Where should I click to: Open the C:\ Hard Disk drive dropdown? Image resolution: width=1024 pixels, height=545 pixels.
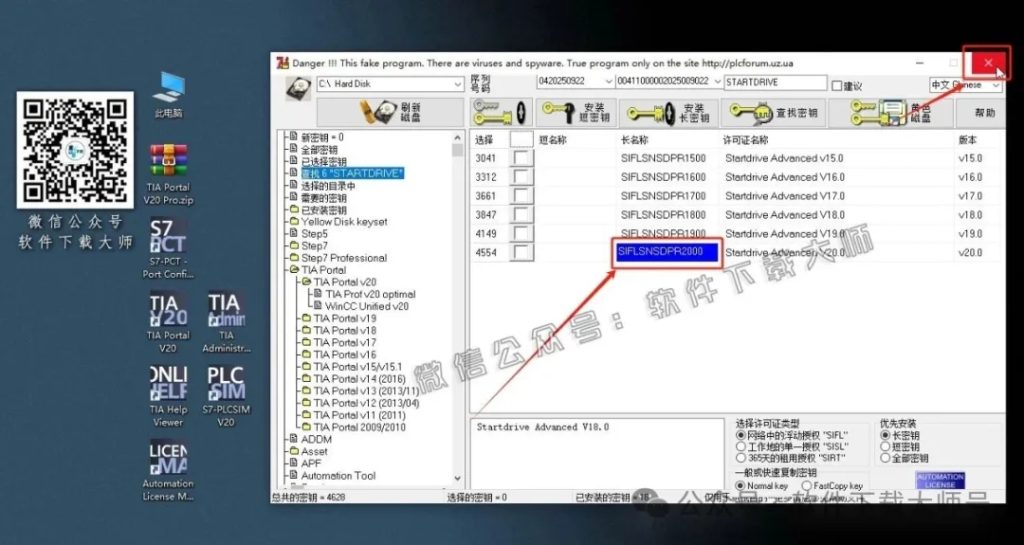(x=457, y=84)
